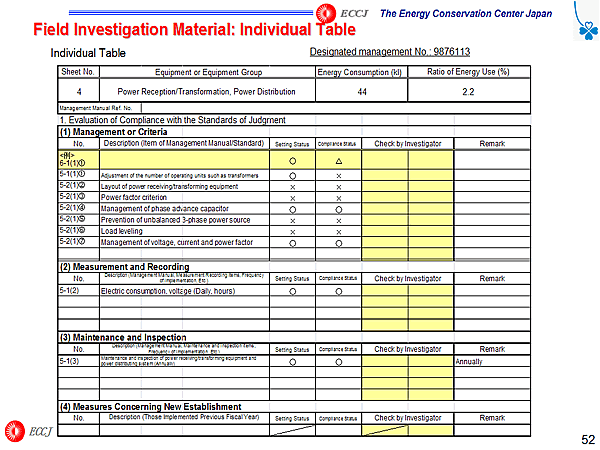Click the 'Field Investigation Material: Individual Table' title
Viewport: 600px width, 450px height.
click(x=194, y=29)
